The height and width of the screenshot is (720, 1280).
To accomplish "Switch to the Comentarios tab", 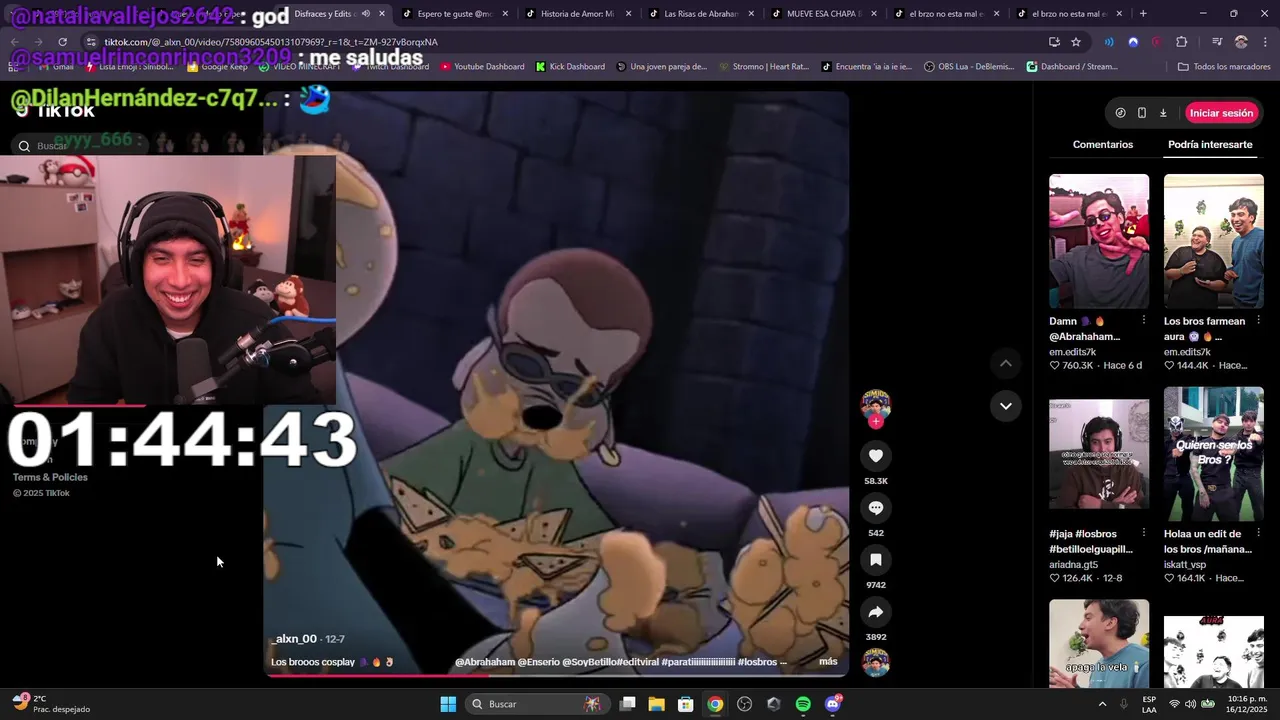I will click(x=1103, y=144).
